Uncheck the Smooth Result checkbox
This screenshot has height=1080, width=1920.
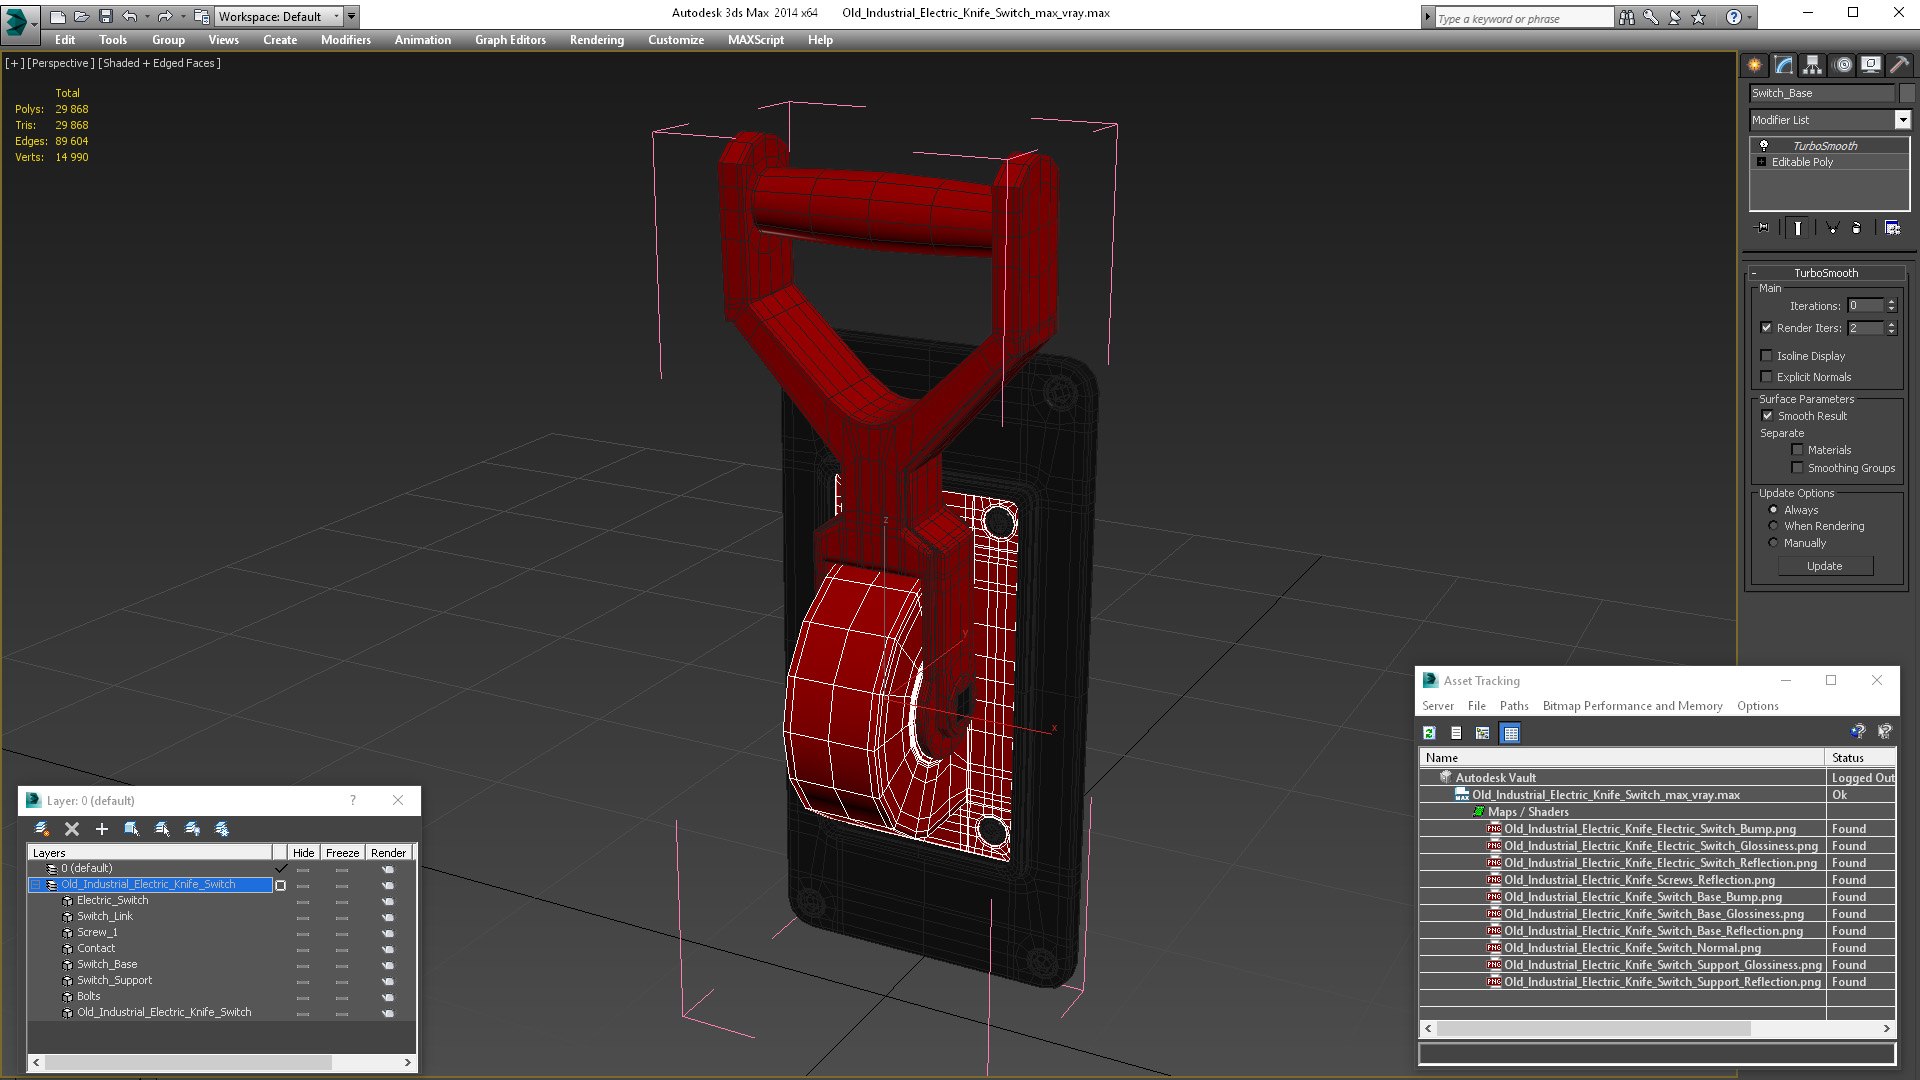1767,416
